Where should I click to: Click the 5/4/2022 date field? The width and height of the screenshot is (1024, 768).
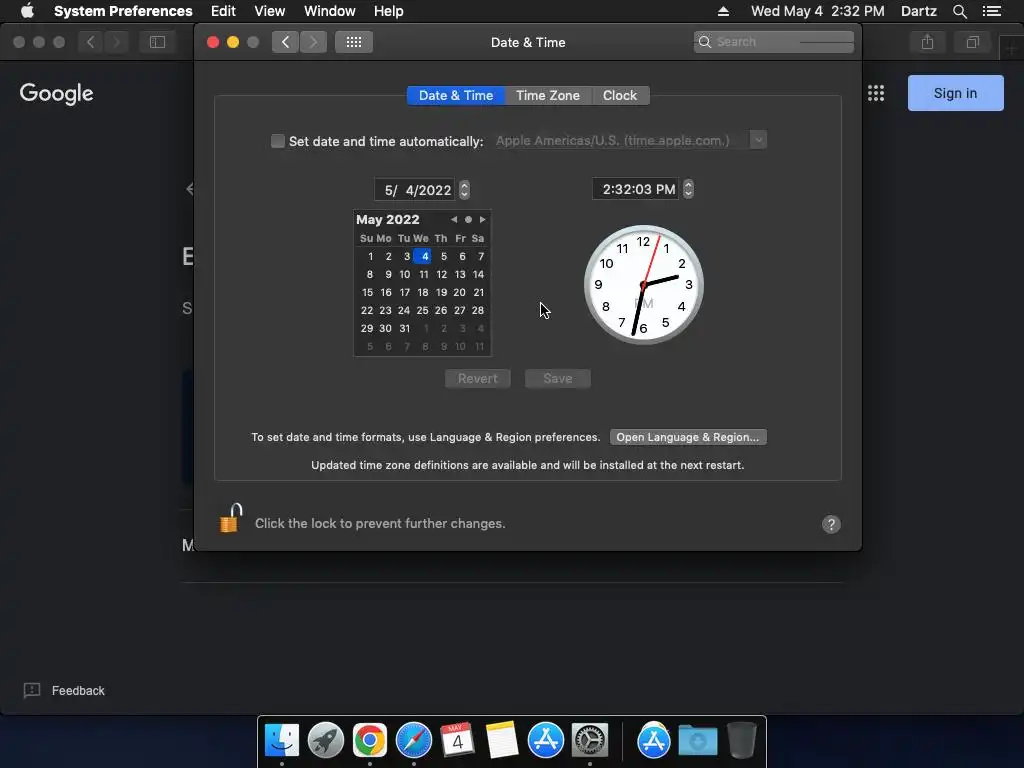[x=415, y=190]
